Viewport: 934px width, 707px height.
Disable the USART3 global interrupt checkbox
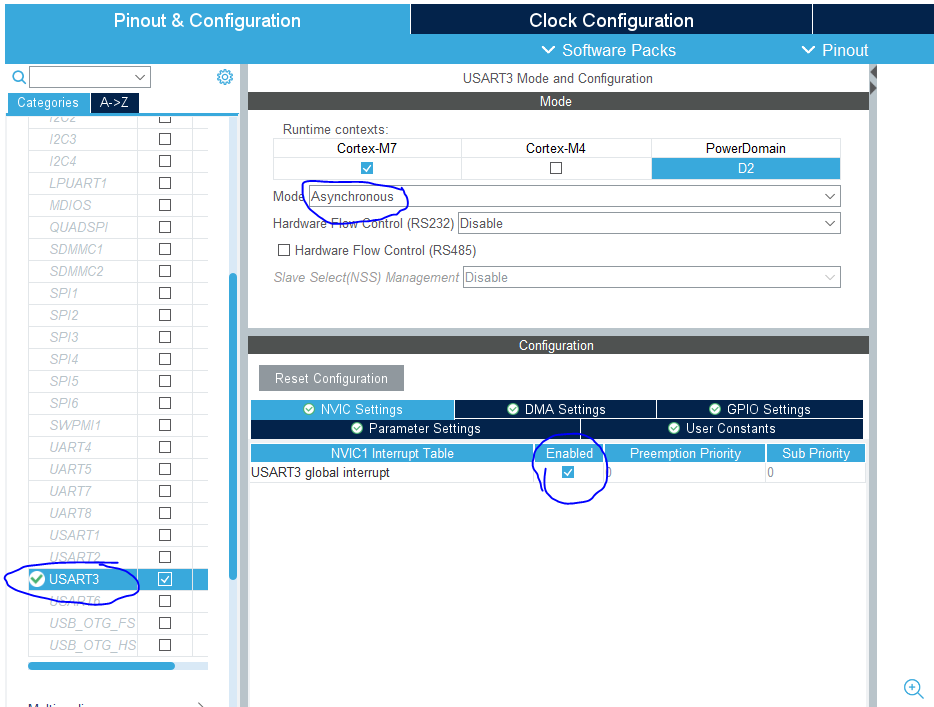pos(568,472)
